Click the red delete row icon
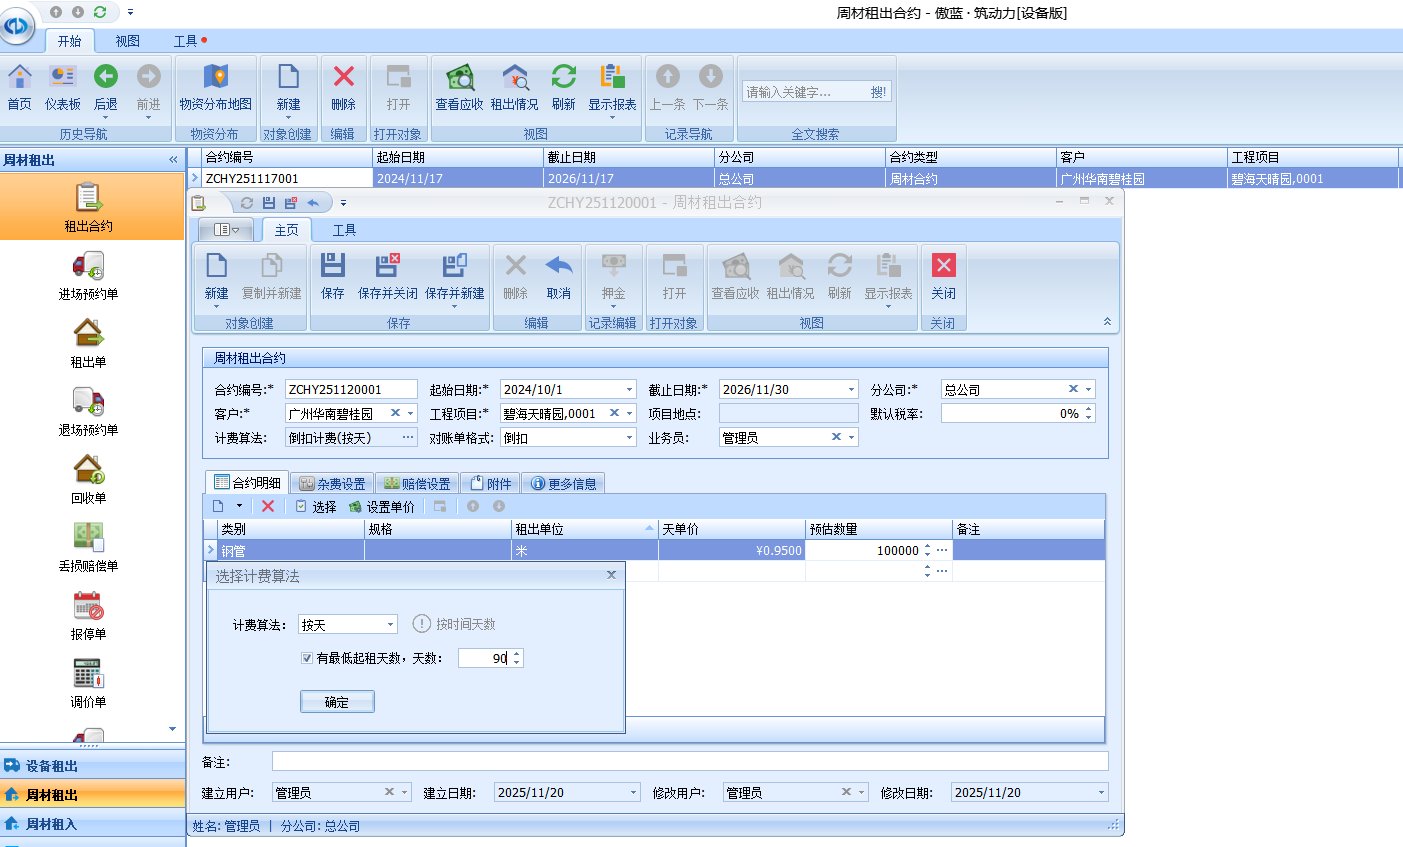The image size is (1403, 847). point(268,506)
